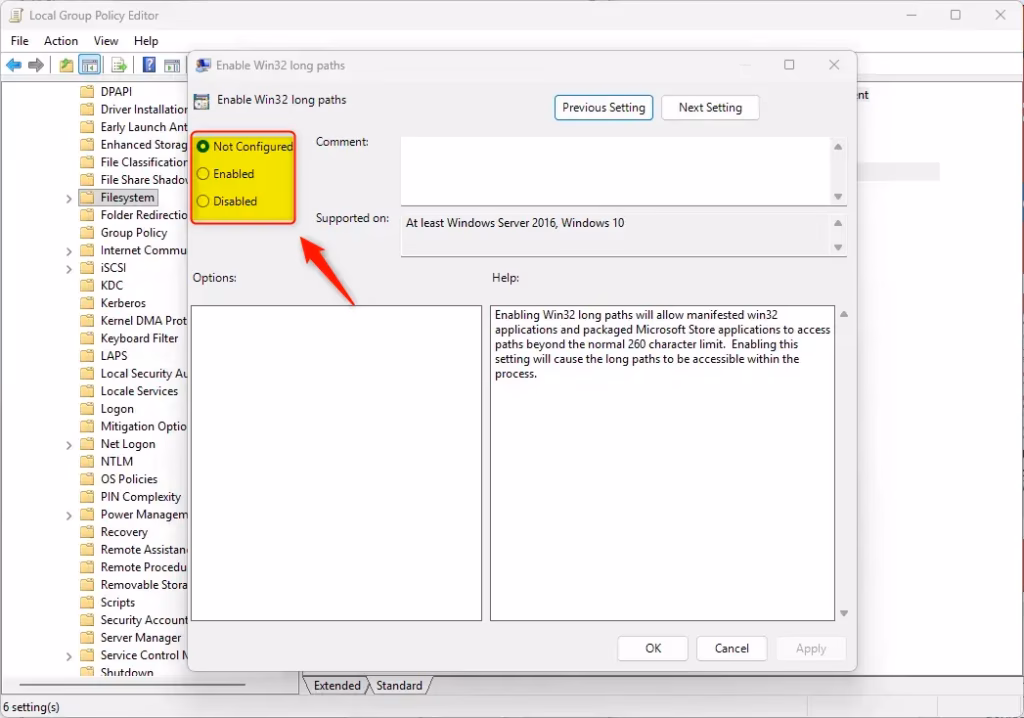This screenshot has width=1024, height=718.
Task: Switch to the Extended tab
Action: [x=337, y=685]
